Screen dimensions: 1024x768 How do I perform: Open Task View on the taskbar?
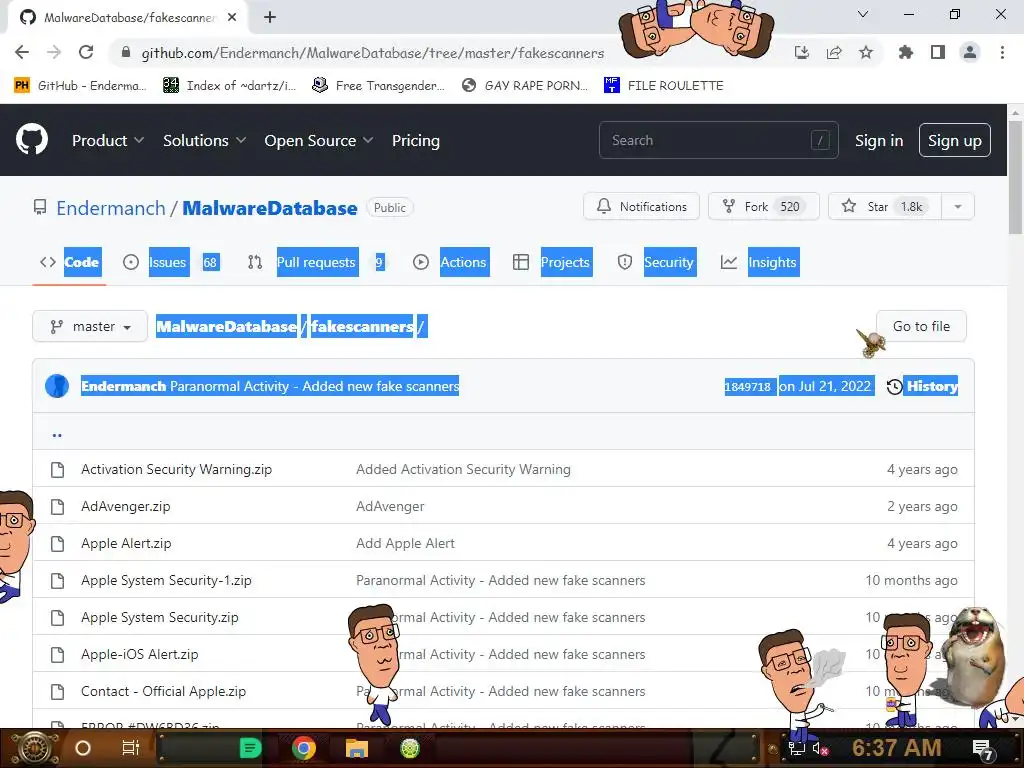[x=131, y=748]
